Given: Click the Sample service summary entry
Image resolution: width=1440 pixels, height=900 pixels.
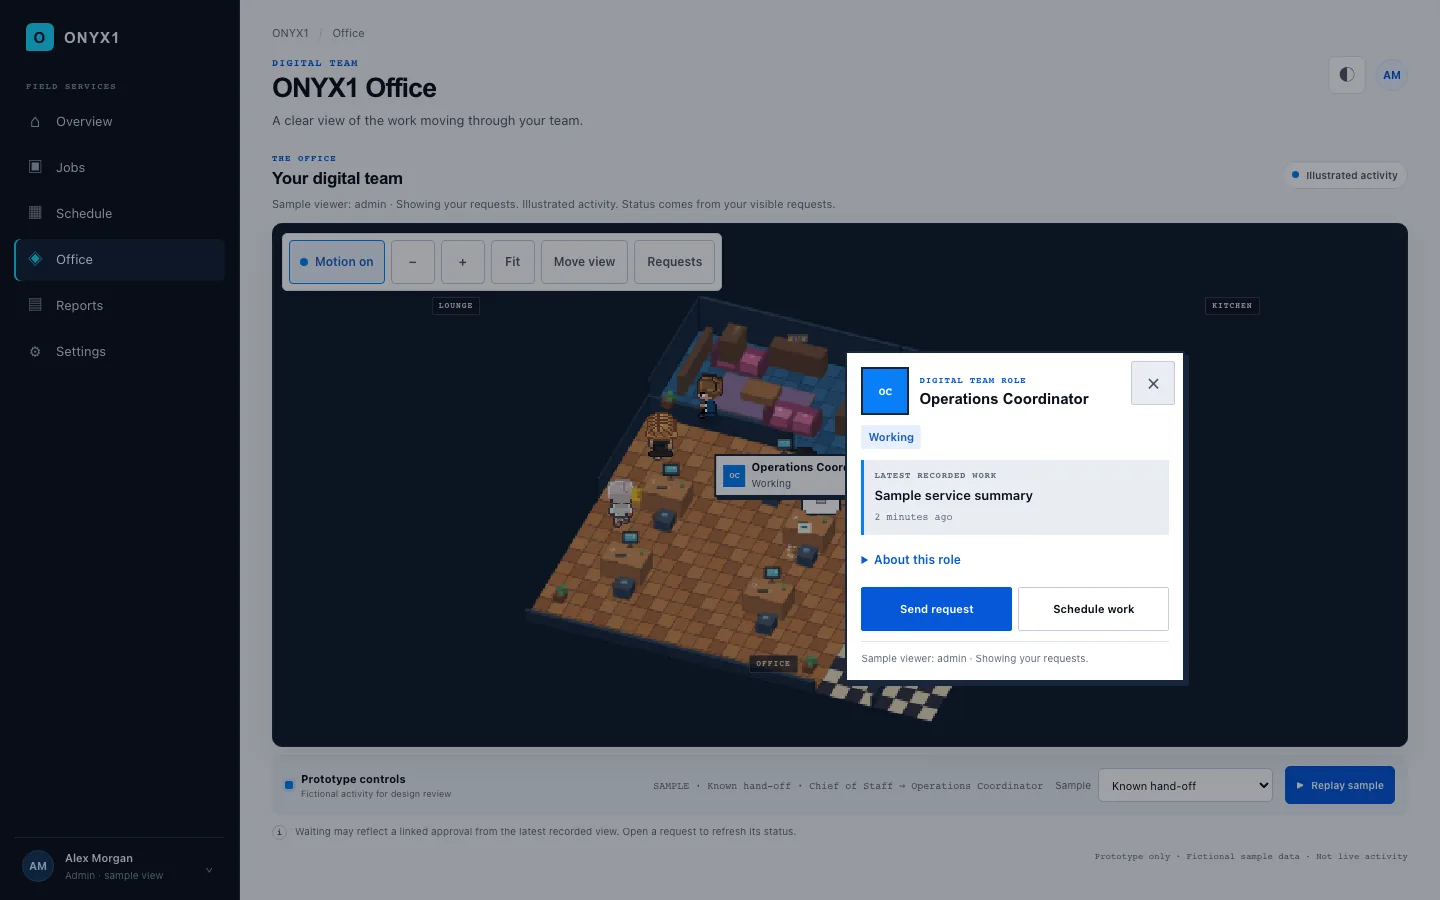Looking at the screenshot, I should coord(1015,497).
